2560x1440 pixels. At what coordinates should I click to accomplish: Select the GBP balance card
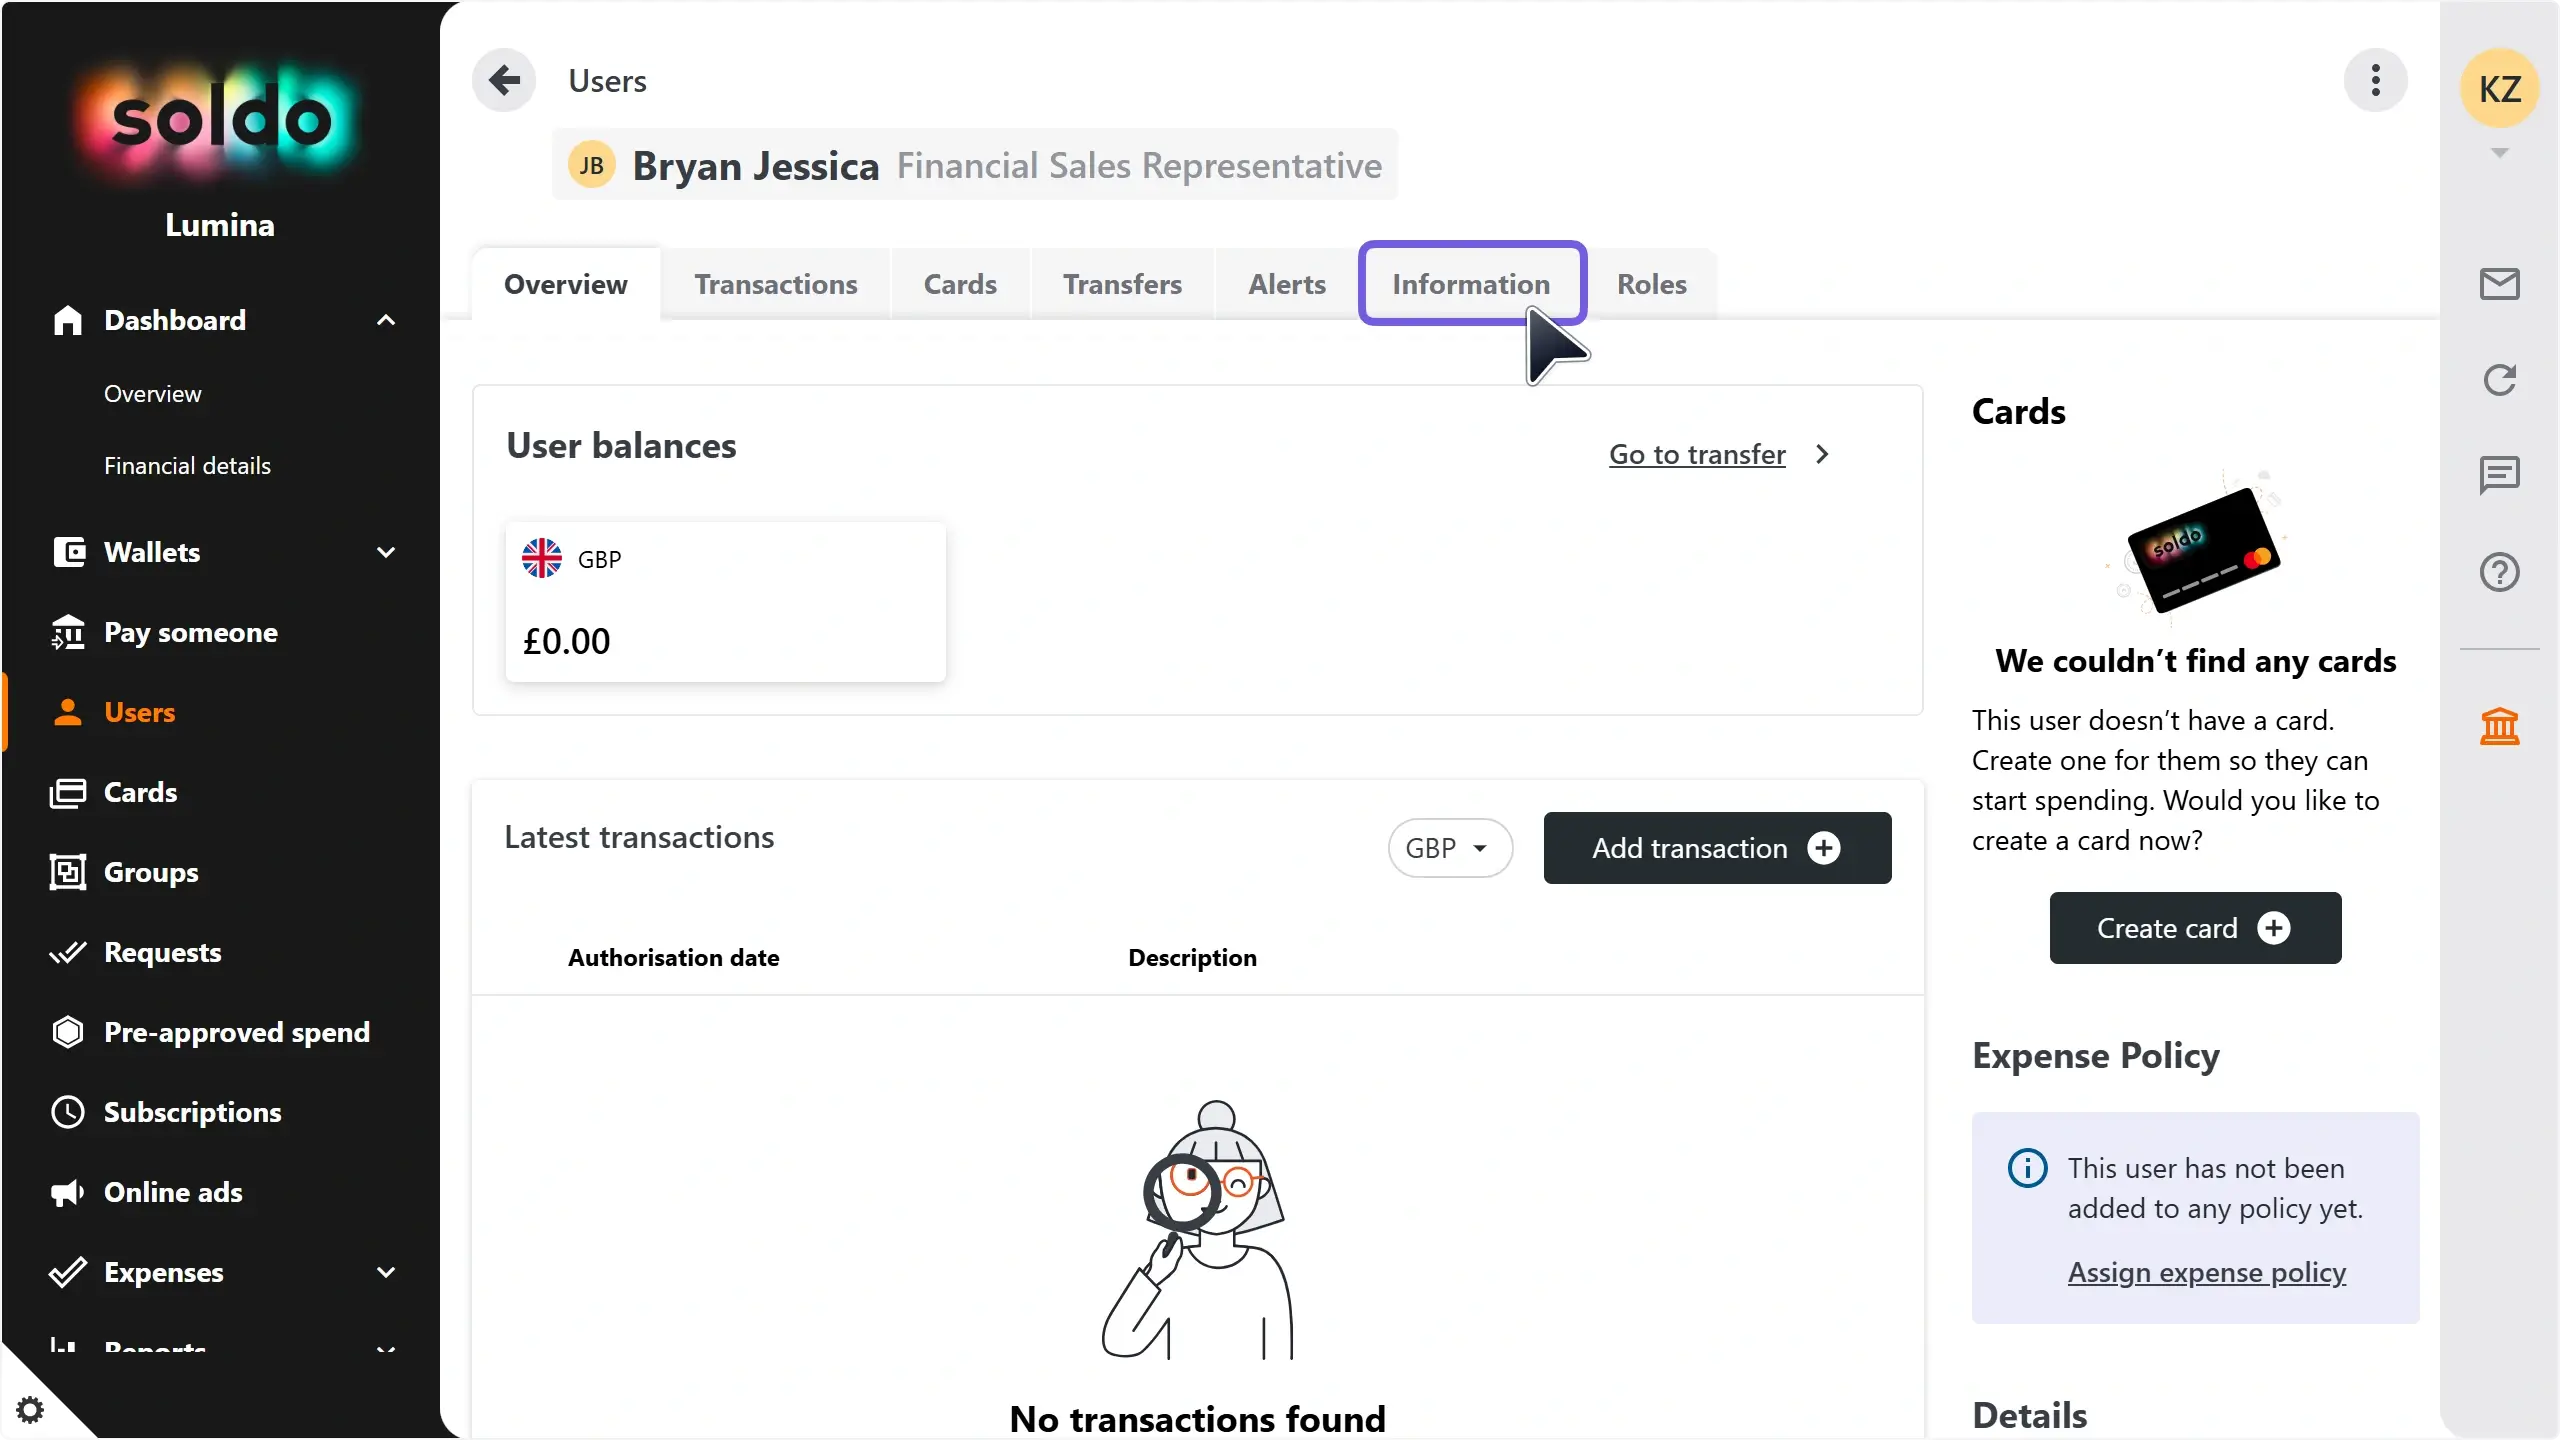tap(725, 602)
